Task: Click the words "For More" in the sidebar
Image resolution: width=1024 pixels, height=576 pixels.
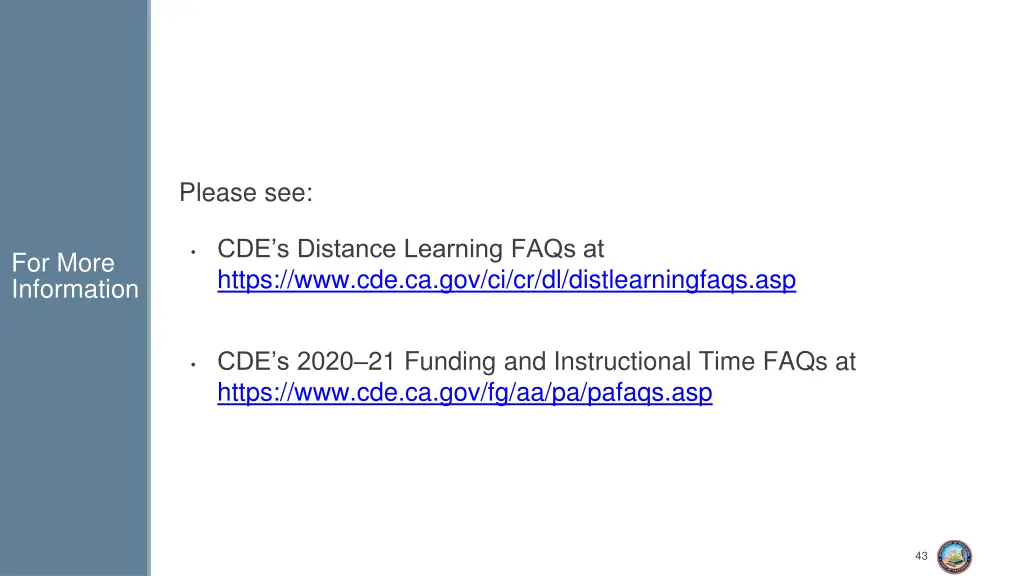Action: point(63,263)
